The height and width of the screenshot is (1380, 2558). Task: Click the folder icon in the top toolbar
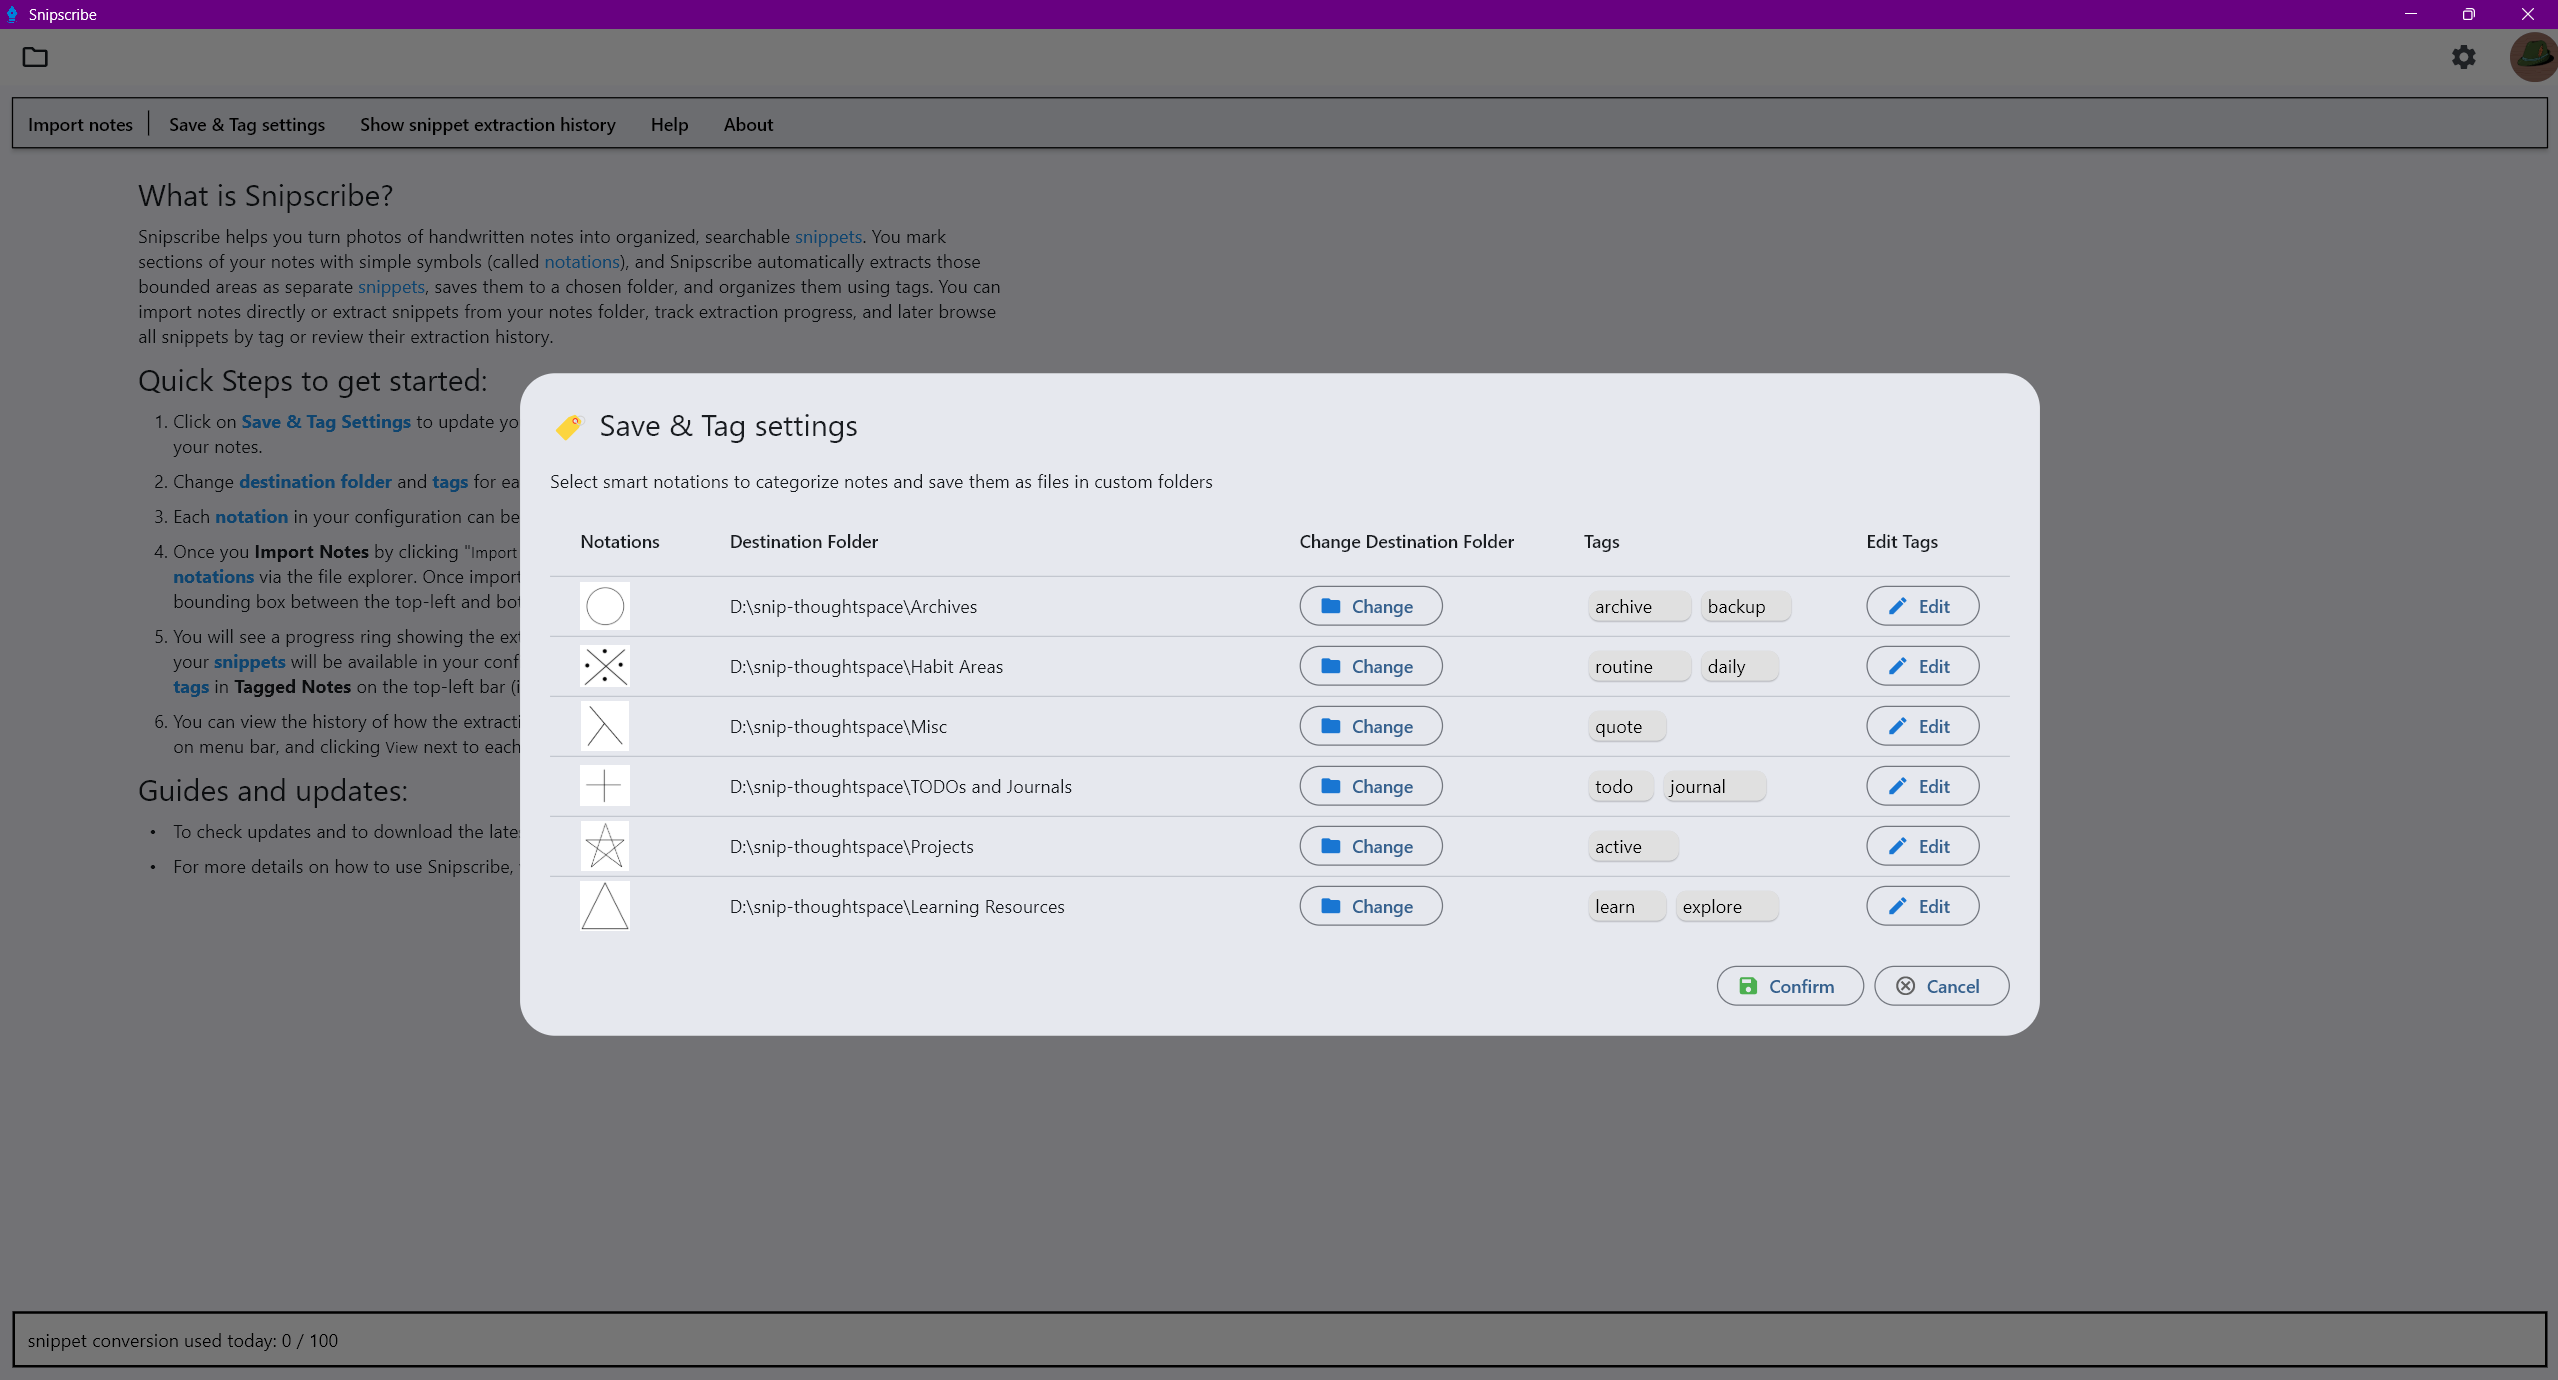(x=35, y=57)
